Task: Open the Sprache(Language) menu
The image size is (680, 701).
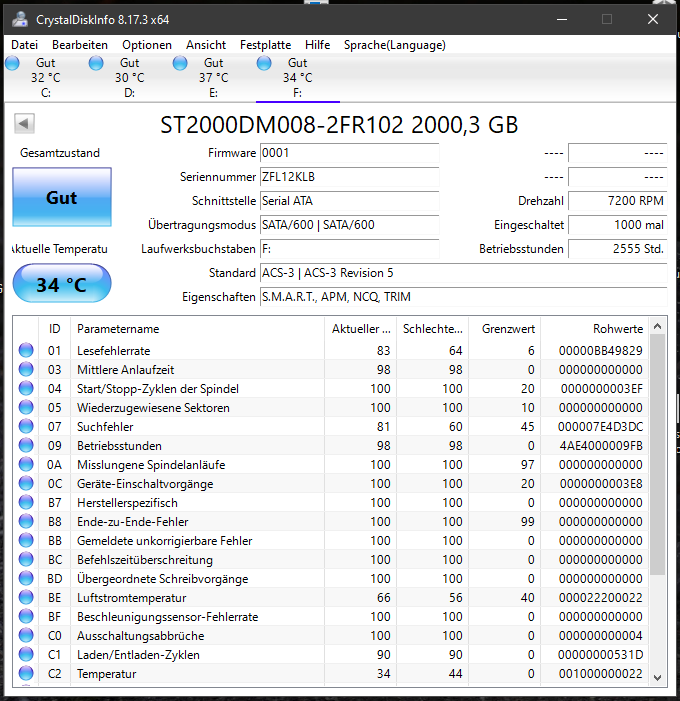Action: [394, 45]
